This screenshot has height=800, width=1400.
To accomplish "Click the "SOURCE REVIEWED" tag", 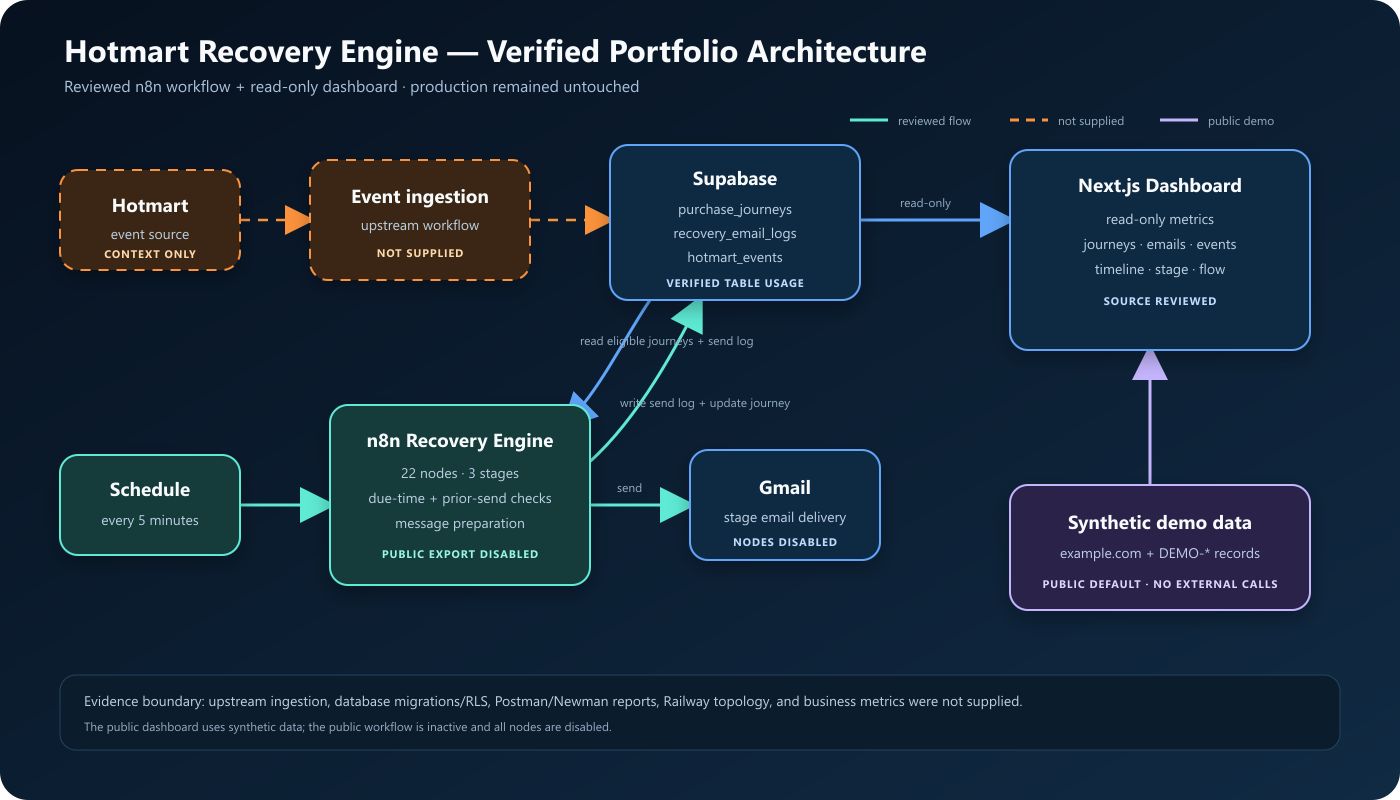I will tap(1160, 301).
